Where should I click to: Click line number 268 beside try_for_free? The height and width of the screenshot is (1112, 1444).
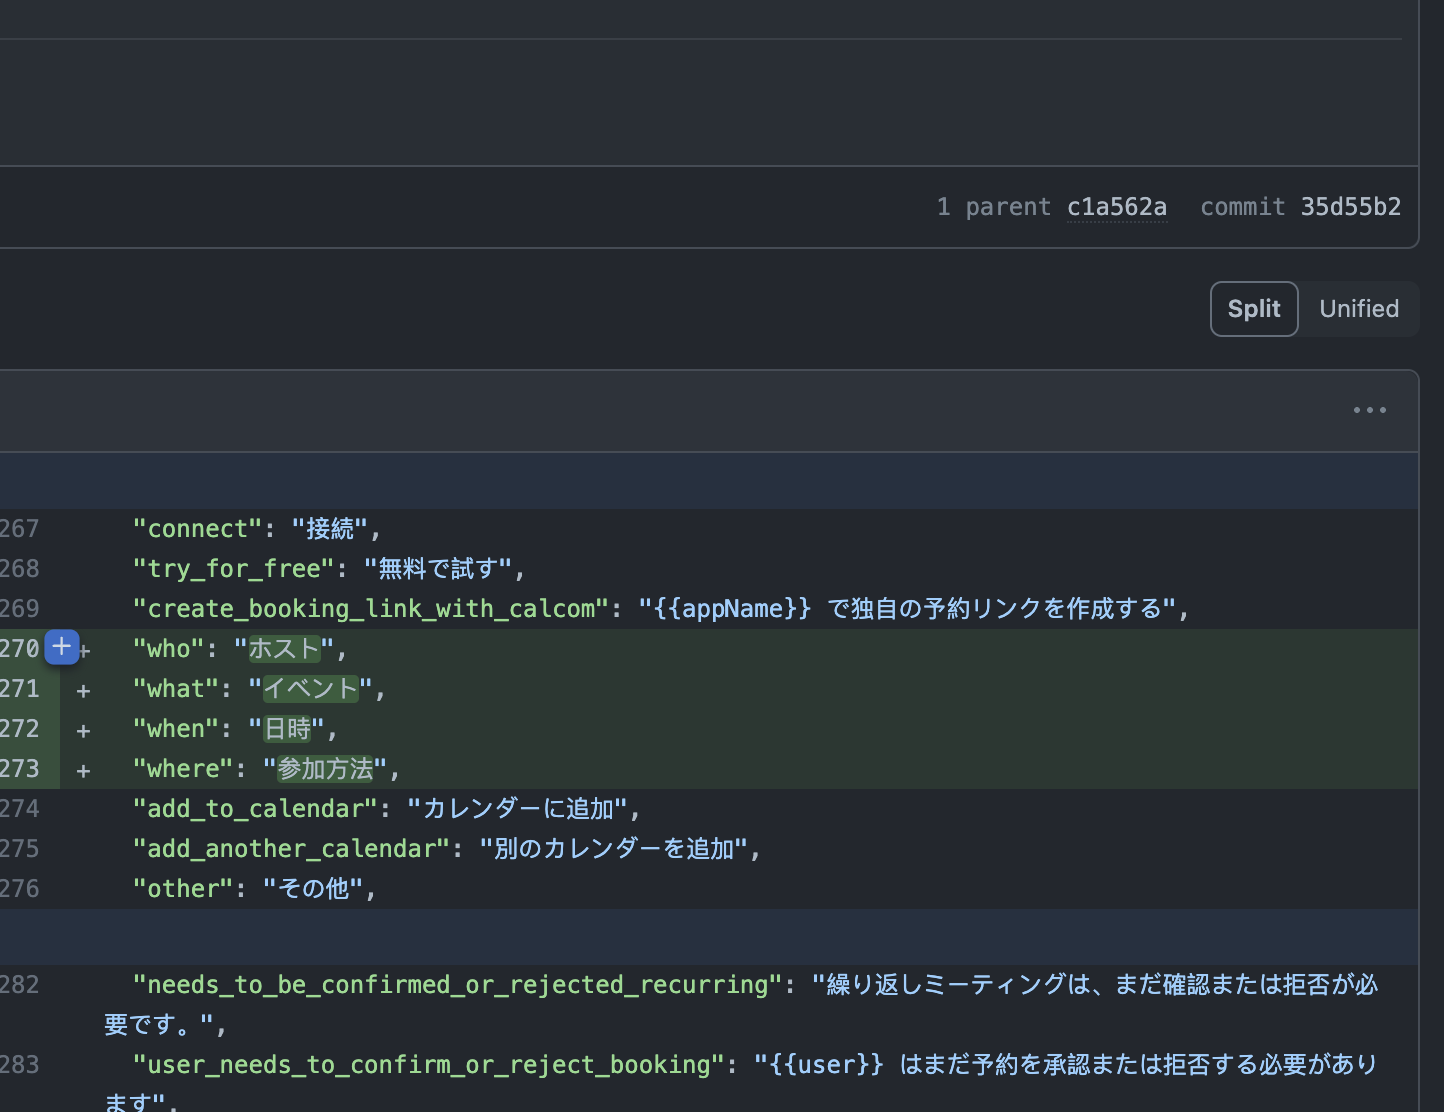pos(20,568)
